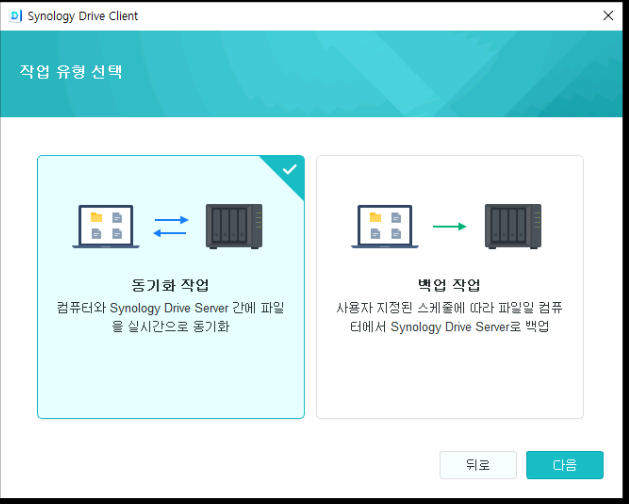Screen dimensions: 629x504
Task: Click the sync description starting 컴퓨터와 Synology Drive Server
Action: [170, 317]
